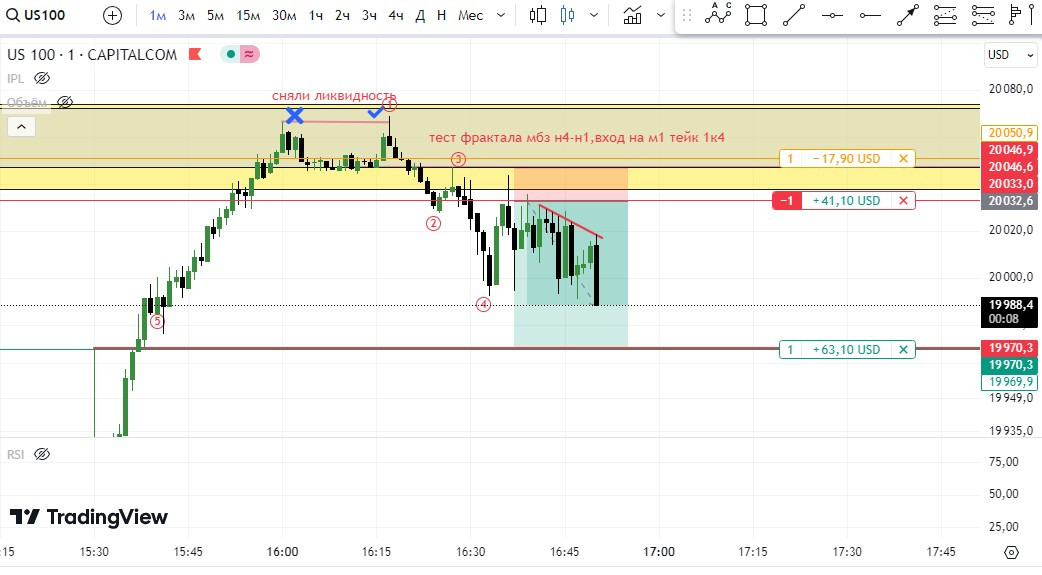Screen dimensions: 1042x575
Task: Cancel the −17,90 USD stop order
Action: pos(904,159)
